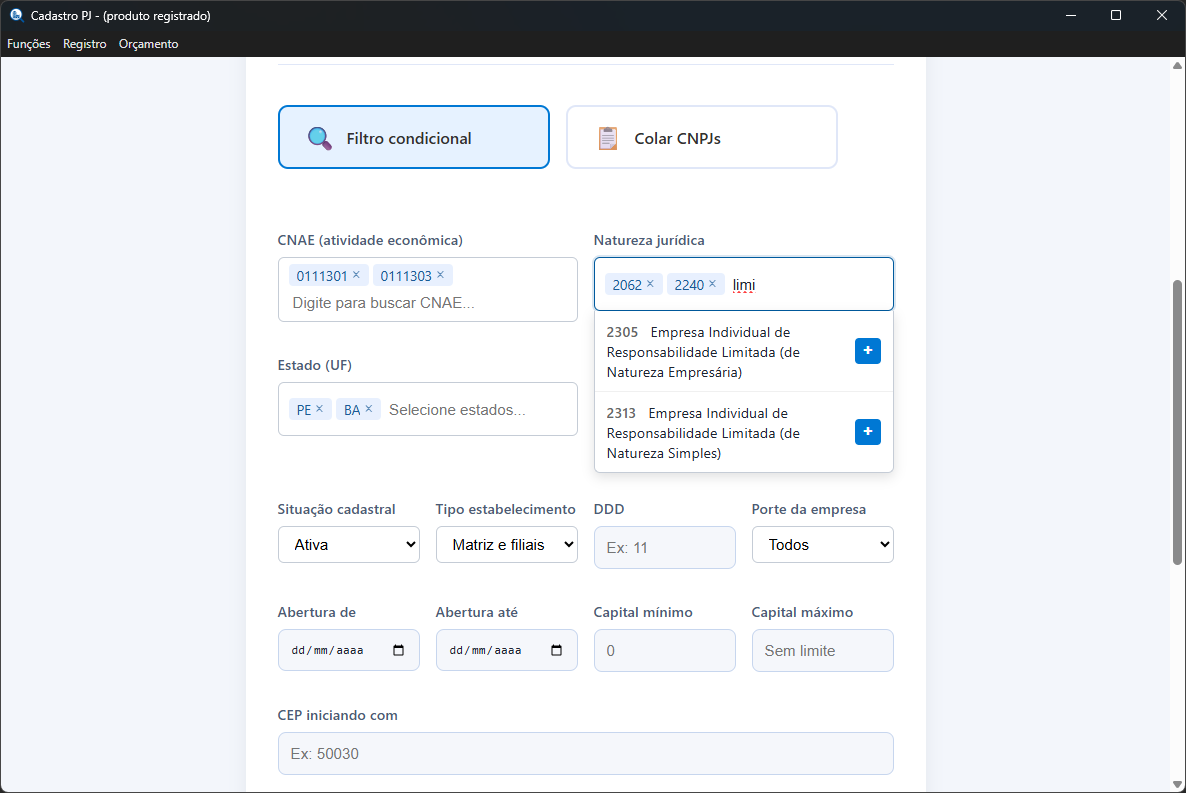This screenshot has width=1186, height=793.
Task: Open calendar picker for Abertura até
Action: pos(557,650)
